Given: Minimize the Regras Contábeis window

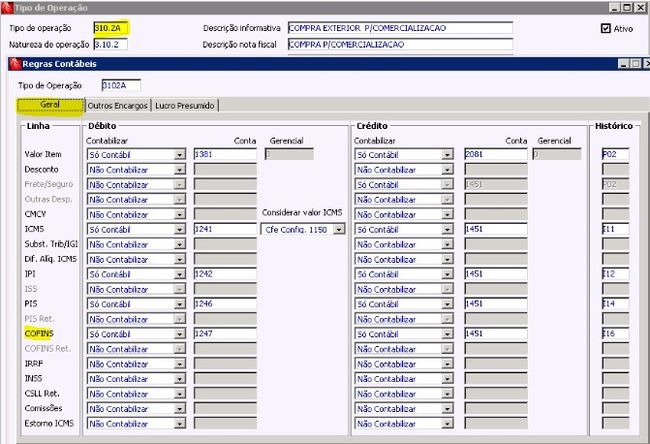Looking at the screenshot, I should click(624, 64).
